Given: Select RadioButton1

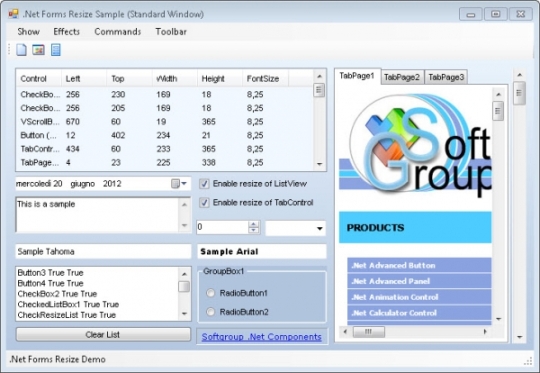Looking at the screenshot, I should pyautogui.click(x=210, y=293).
